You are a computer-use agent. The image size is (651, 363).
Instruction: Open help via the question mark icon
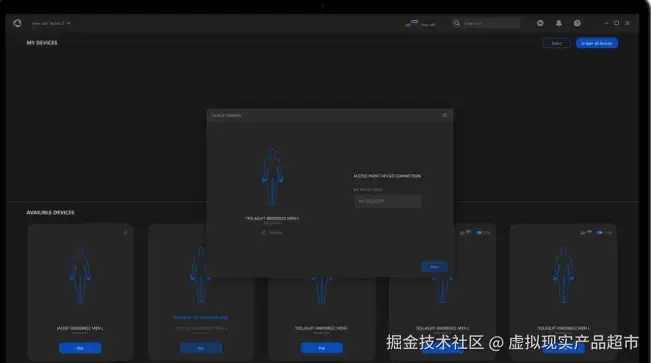pyautogui.click(x=577, y=23)
